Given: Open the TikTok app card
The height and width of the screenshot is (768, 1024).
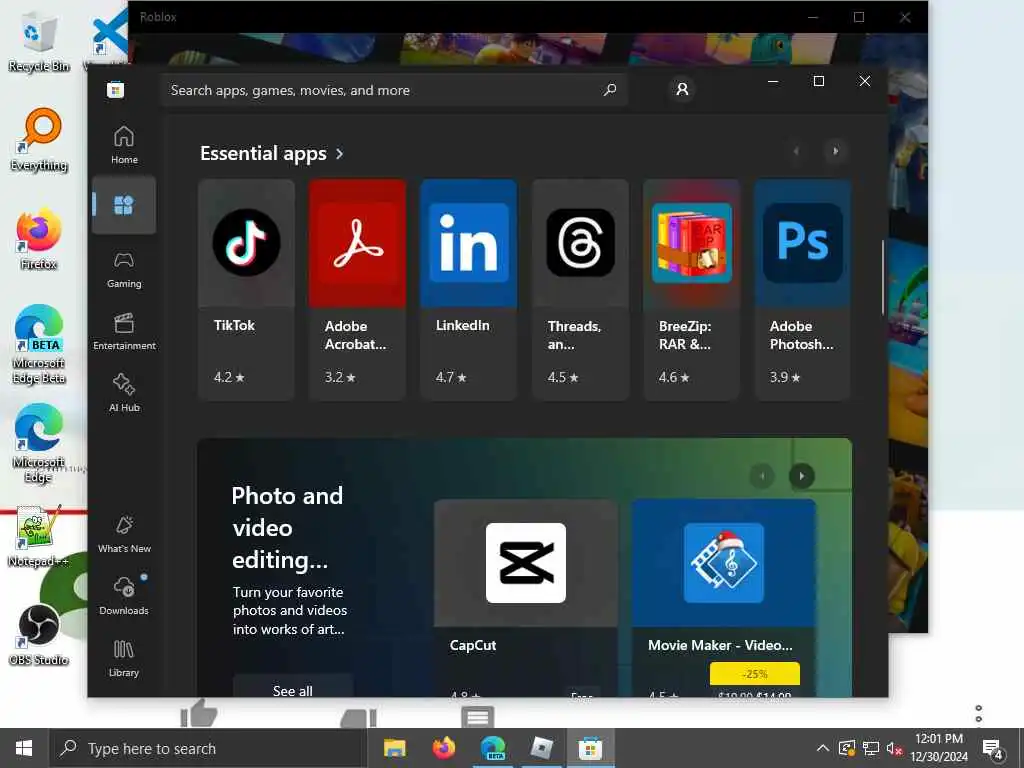Looking at the screenshot, I should [246, 289].
